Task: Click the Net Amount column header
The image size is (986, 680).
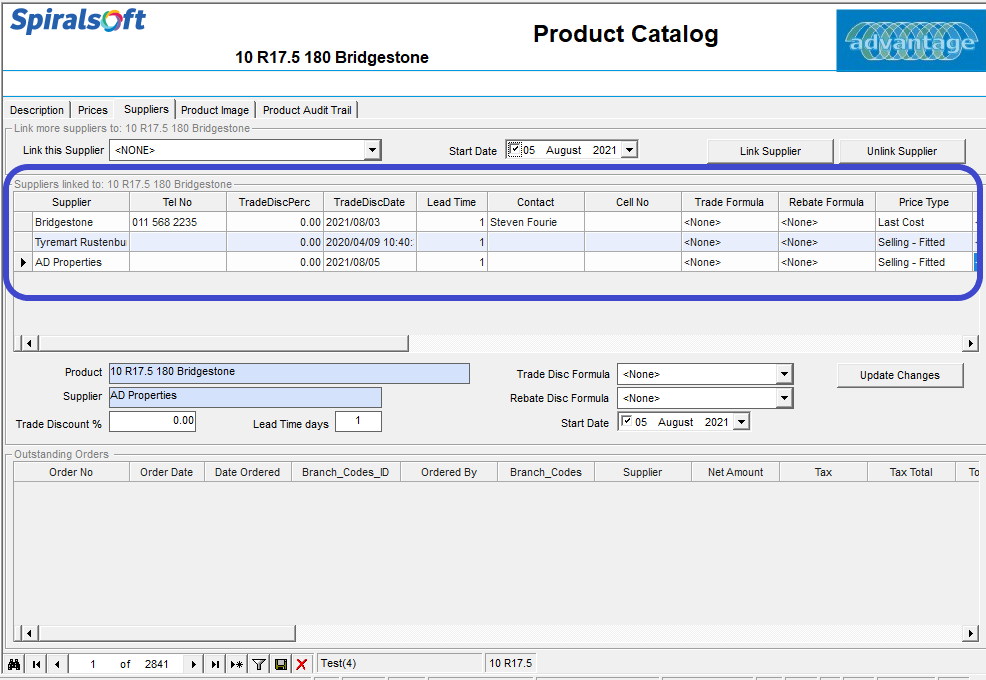Action: pos(735,472)
